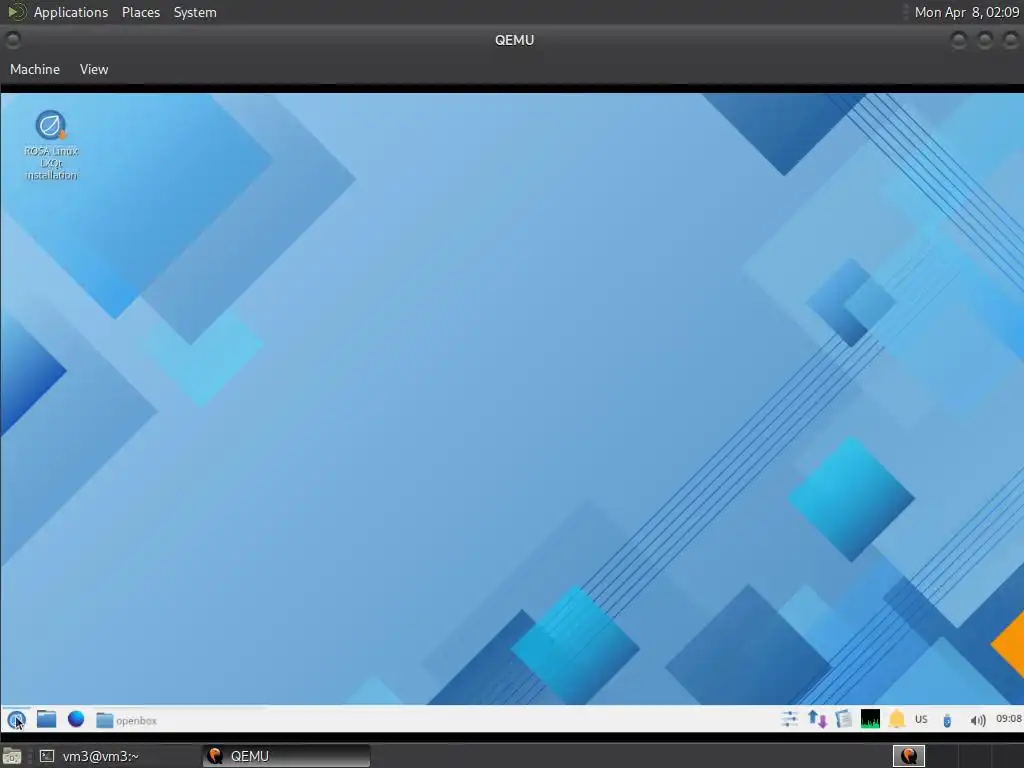Select the QEMU task in host taskbar
This screenshot has height=768, width=1024.
point(286,756)
